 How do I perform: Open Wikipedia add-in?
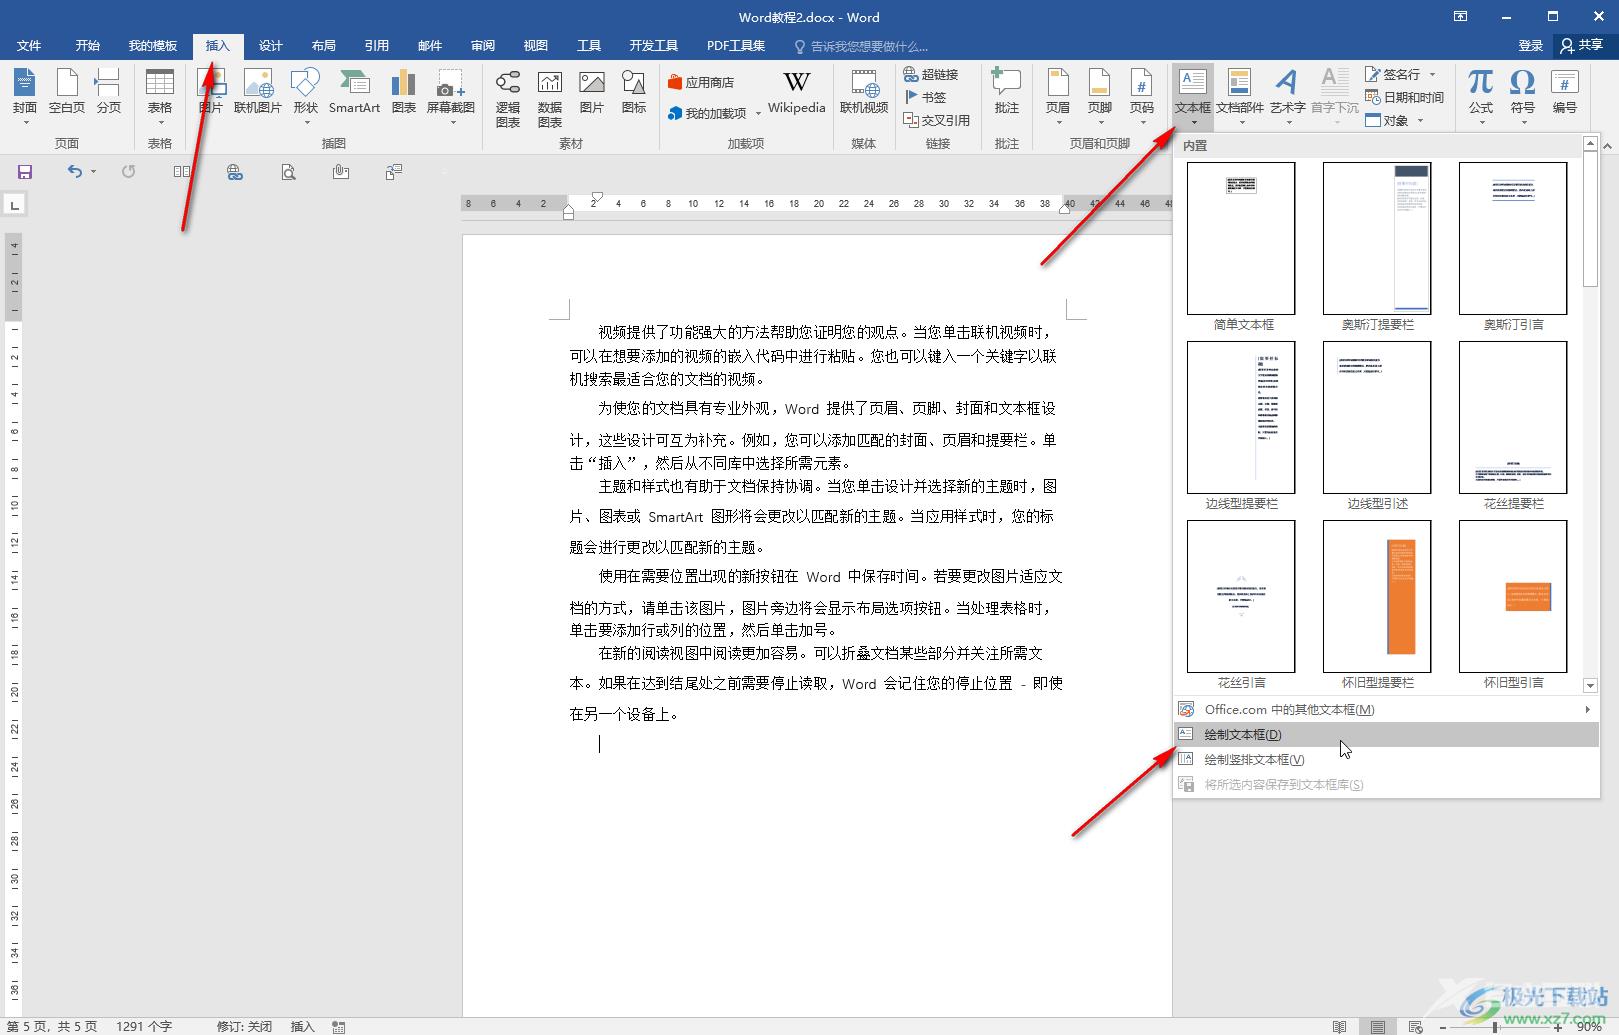coord(796,92)
